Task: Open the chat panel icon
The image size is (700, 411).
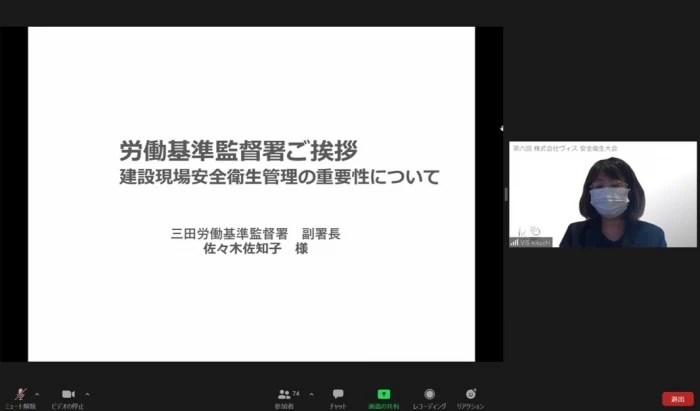Action: coord(338,394)
